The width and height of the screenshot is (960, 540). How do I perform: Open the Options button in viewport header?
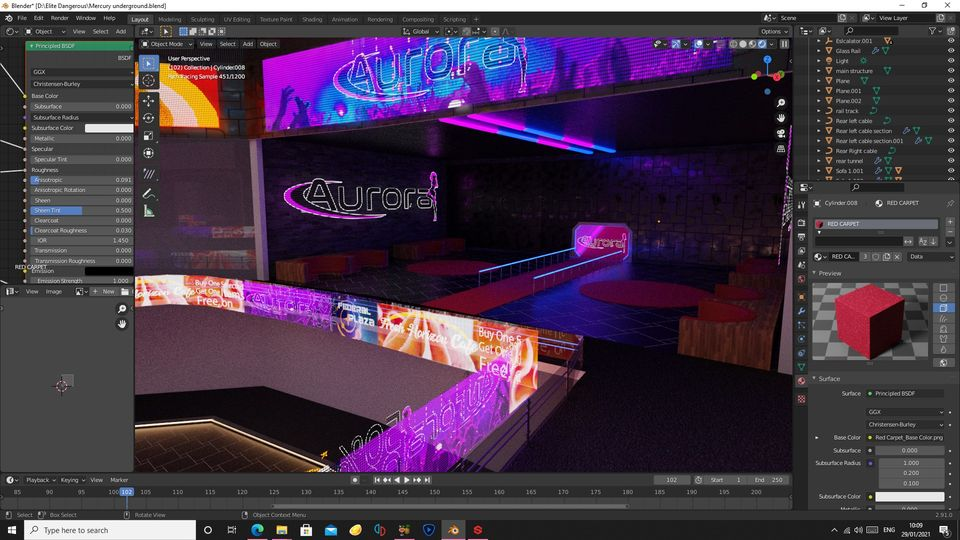click(x=774, y=31)
